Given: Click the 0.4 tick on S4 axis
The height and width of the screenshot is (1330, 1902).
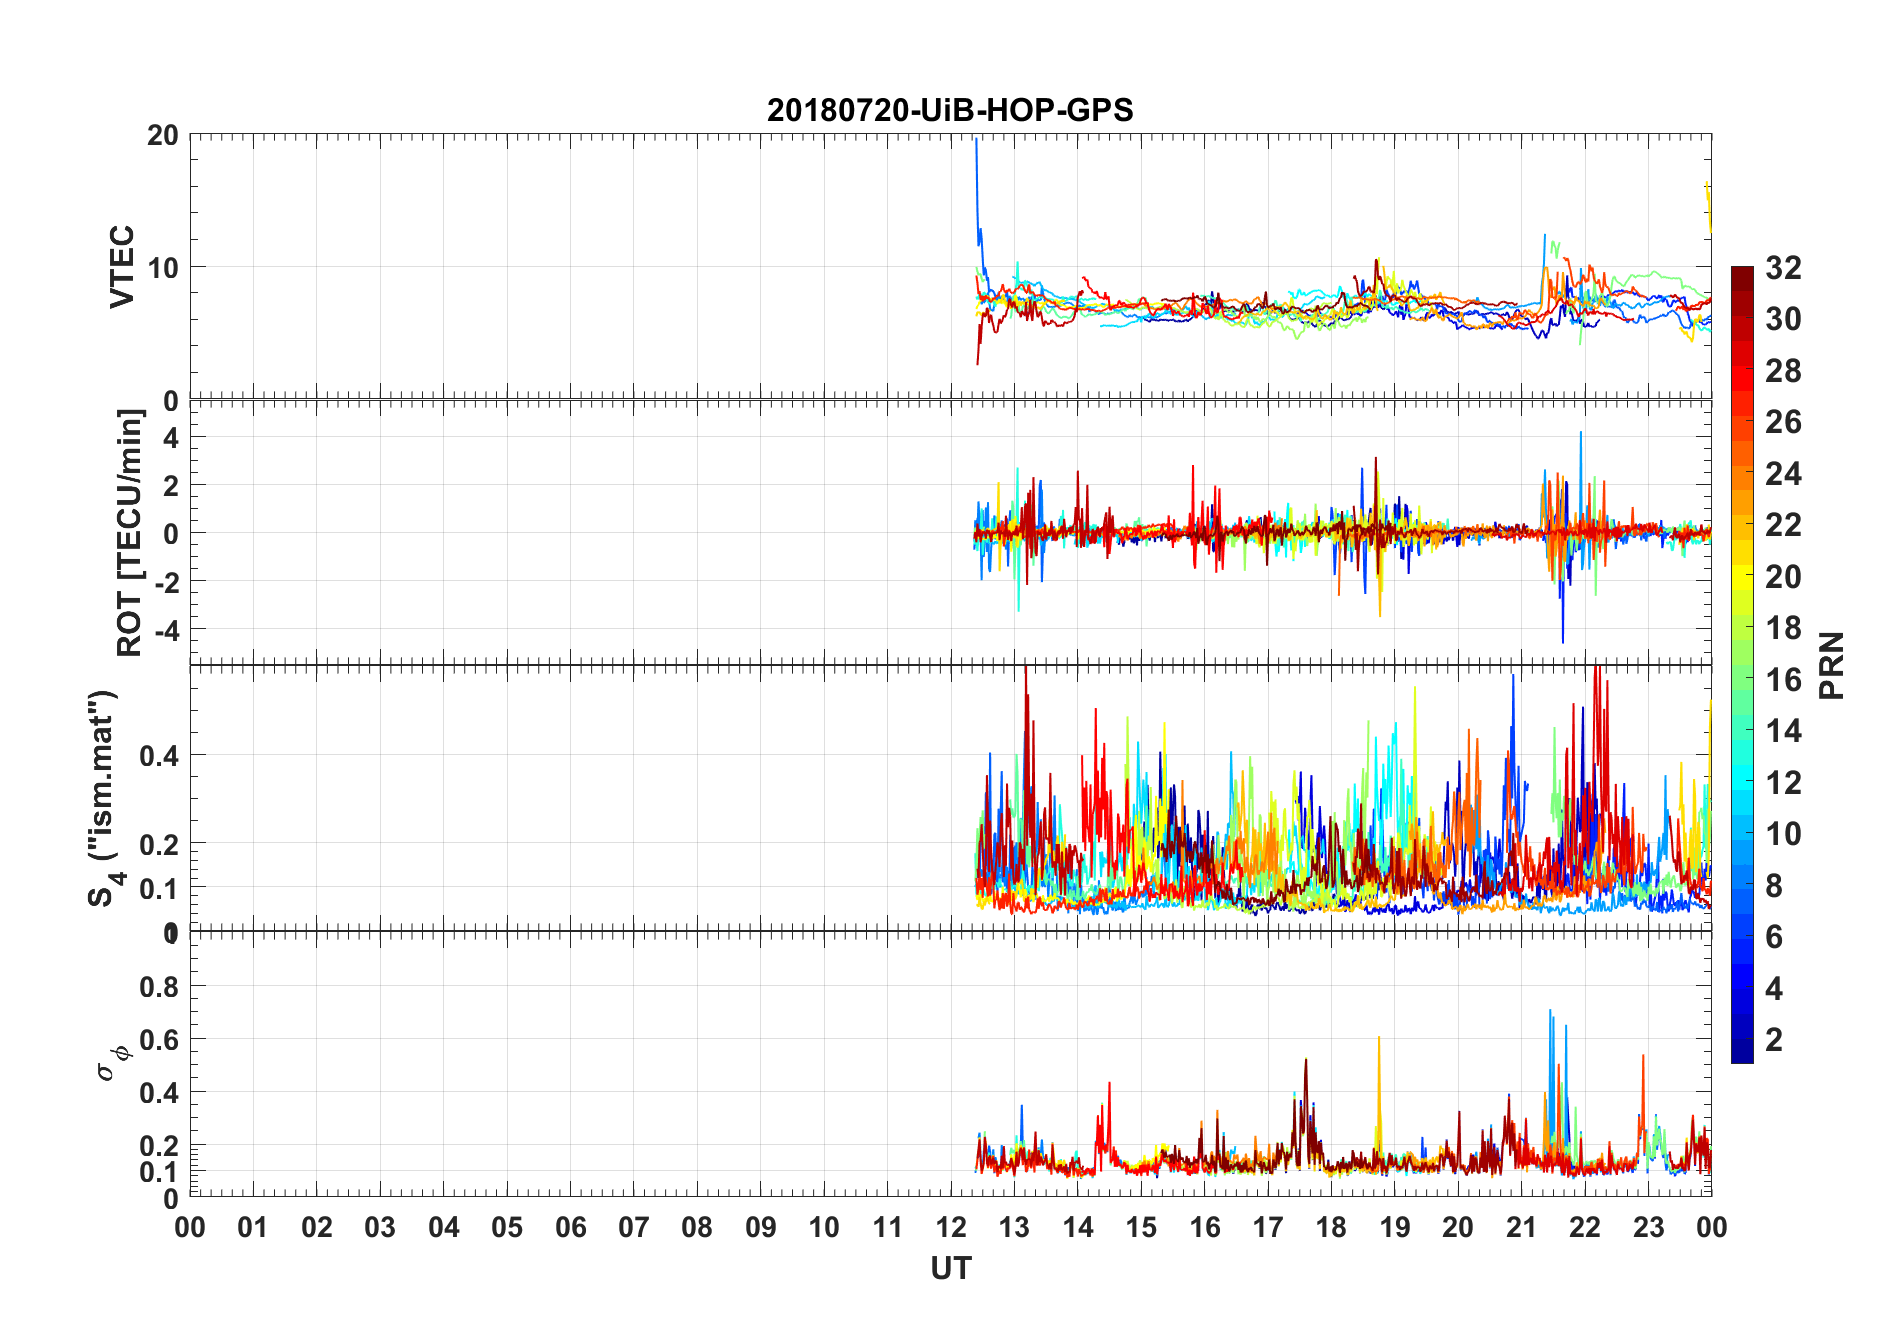Looking at the screenshot, I should (159, 755).
